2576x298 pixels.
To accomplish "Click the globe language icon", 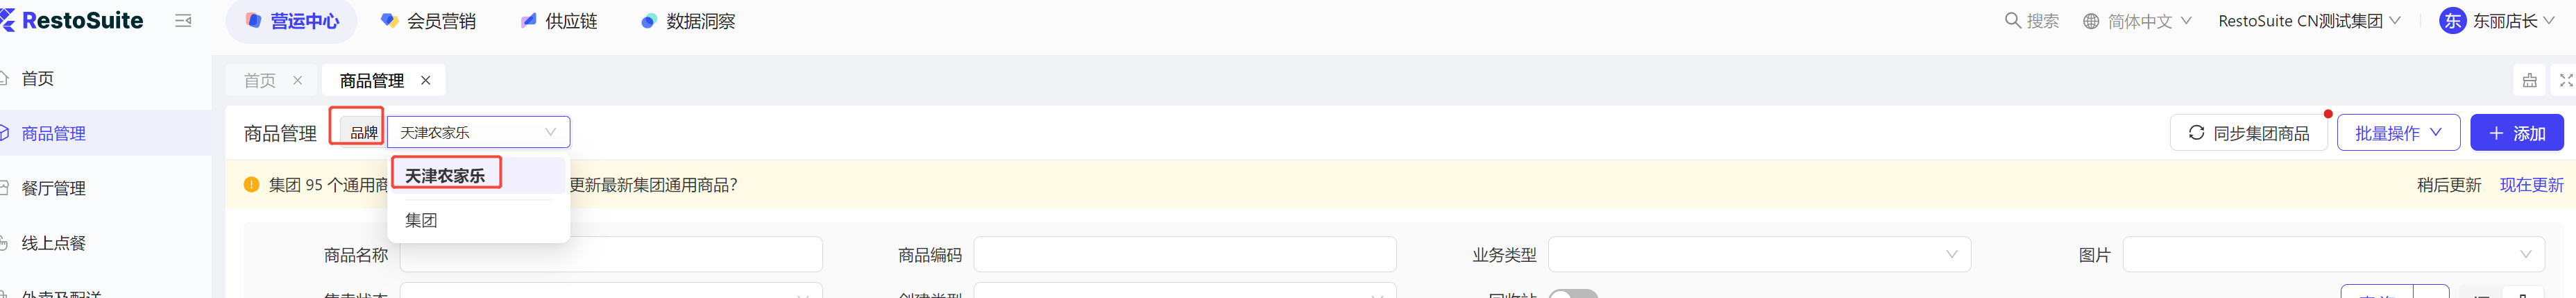I will 2091,21.
